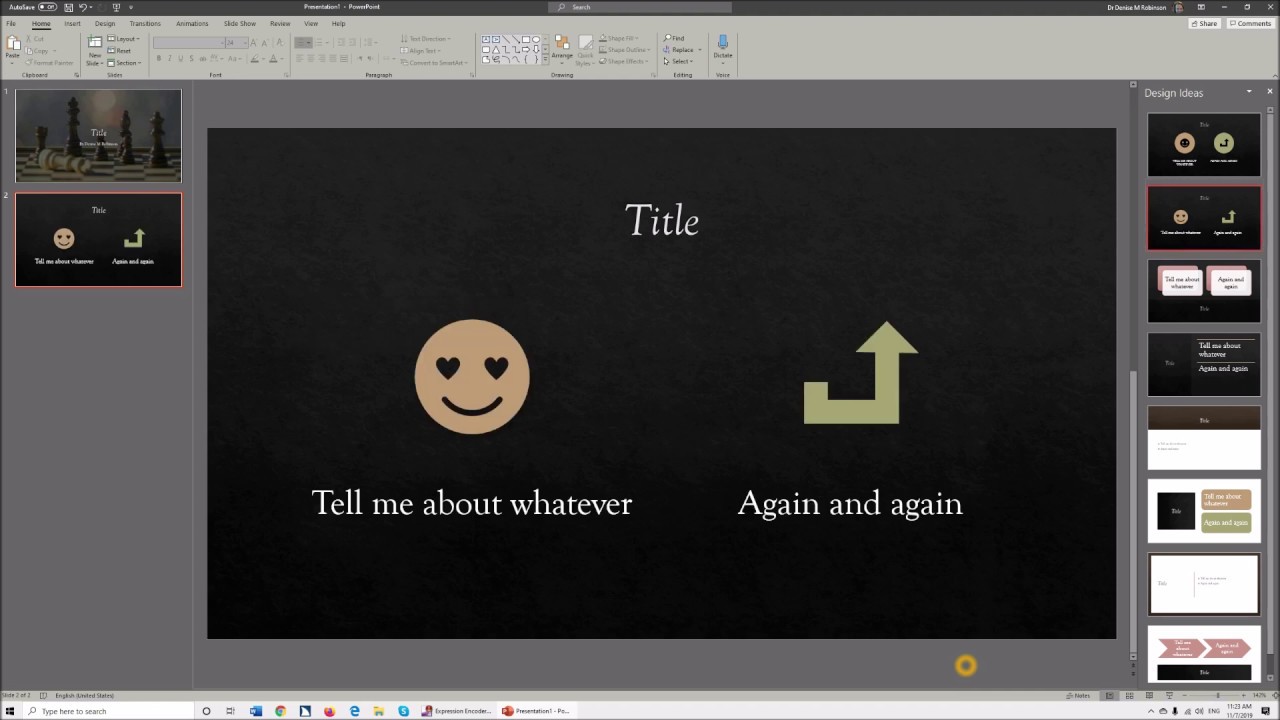This screenshot has width=1280, height=720.
Task: Switch to the Design tab
Action: [105, 23]
